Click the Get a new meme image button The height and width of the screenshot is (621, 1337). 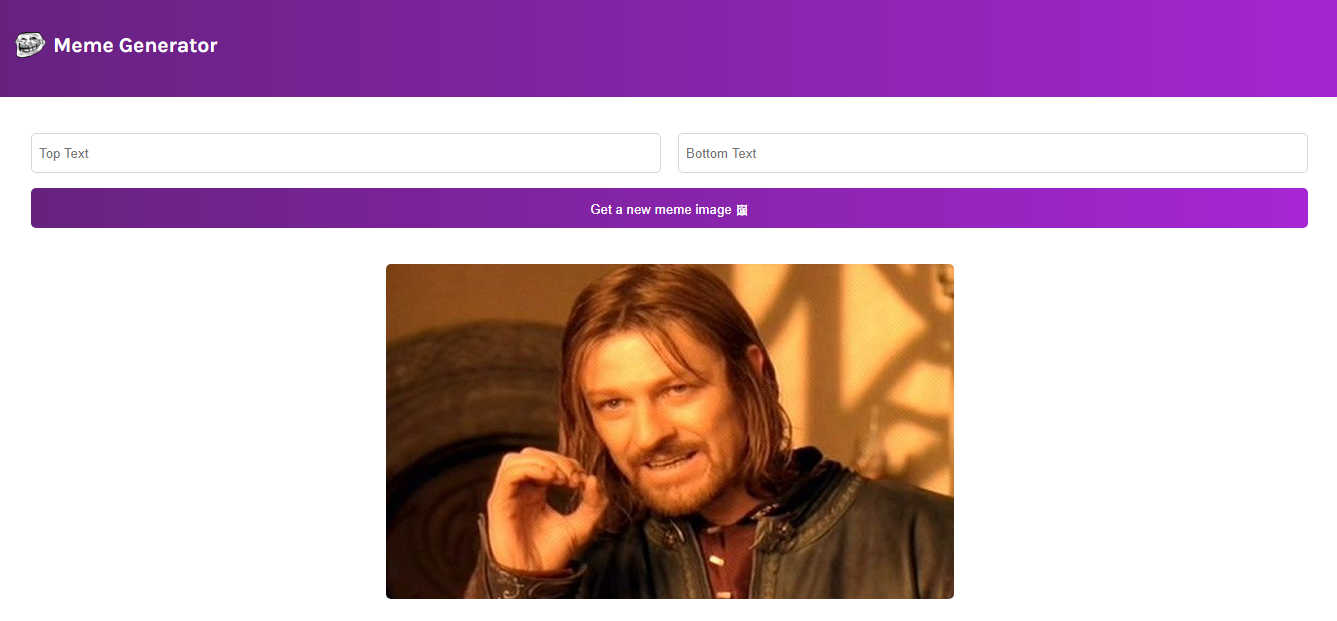point(668,208)
